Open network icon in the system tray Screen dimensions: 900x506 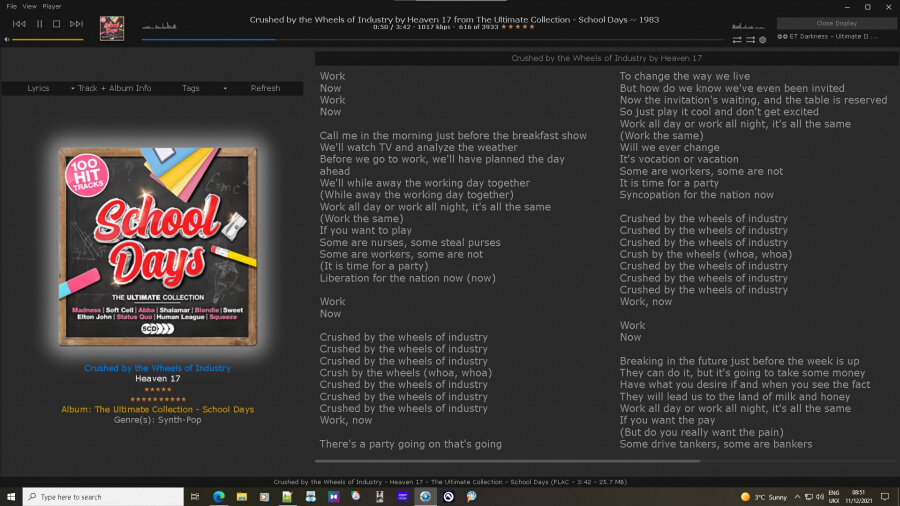click(x=809, y=497)
